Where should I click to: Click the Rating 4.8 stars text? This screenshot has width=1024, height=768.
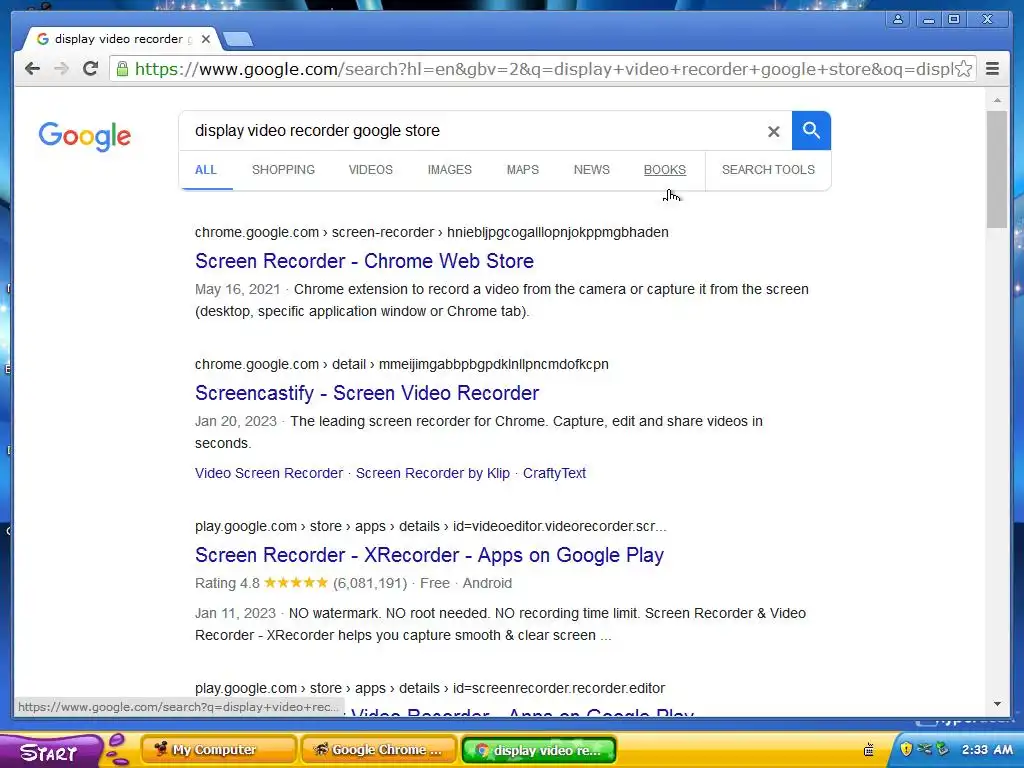261,583
